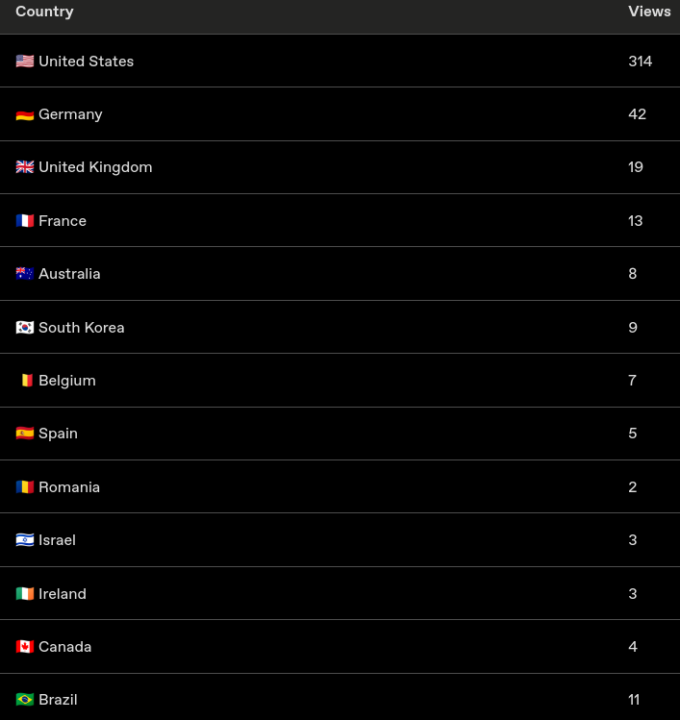680x720 pixels.
Task: Click the Romania flag icon
Action: 25,488
